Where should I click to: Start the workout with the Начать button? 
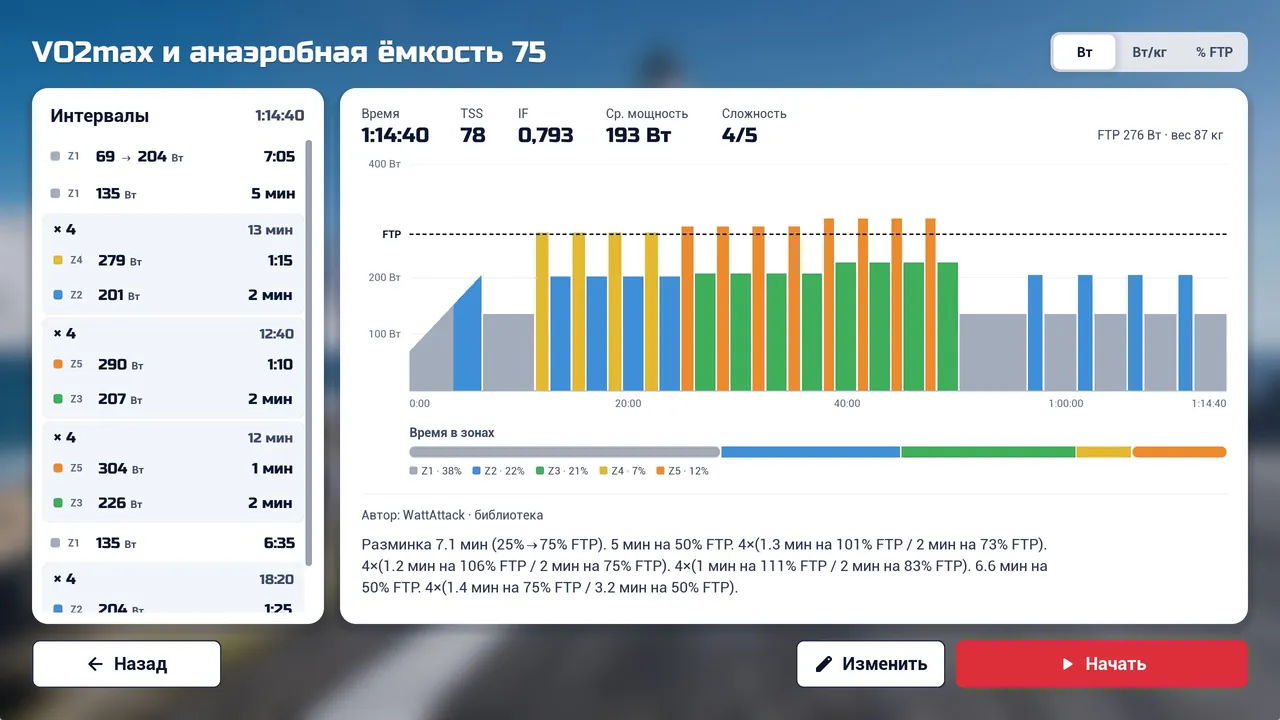coord(1102,664)
